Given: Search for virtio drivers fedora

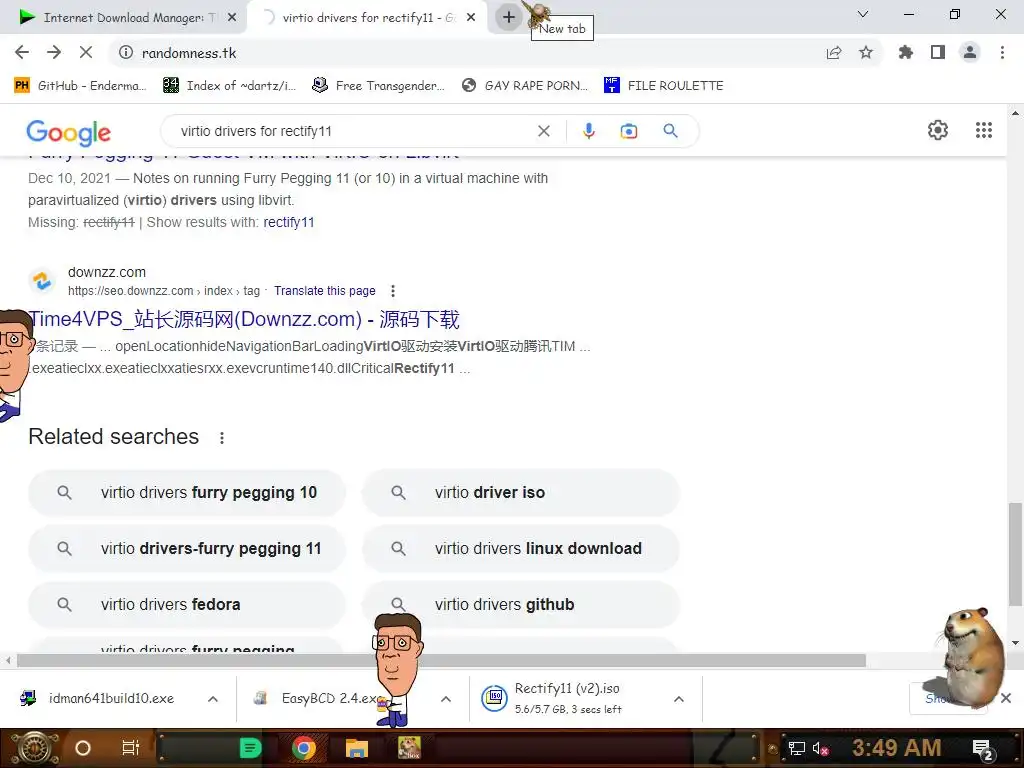Looking at the screenshot, I should pos(186,605).
